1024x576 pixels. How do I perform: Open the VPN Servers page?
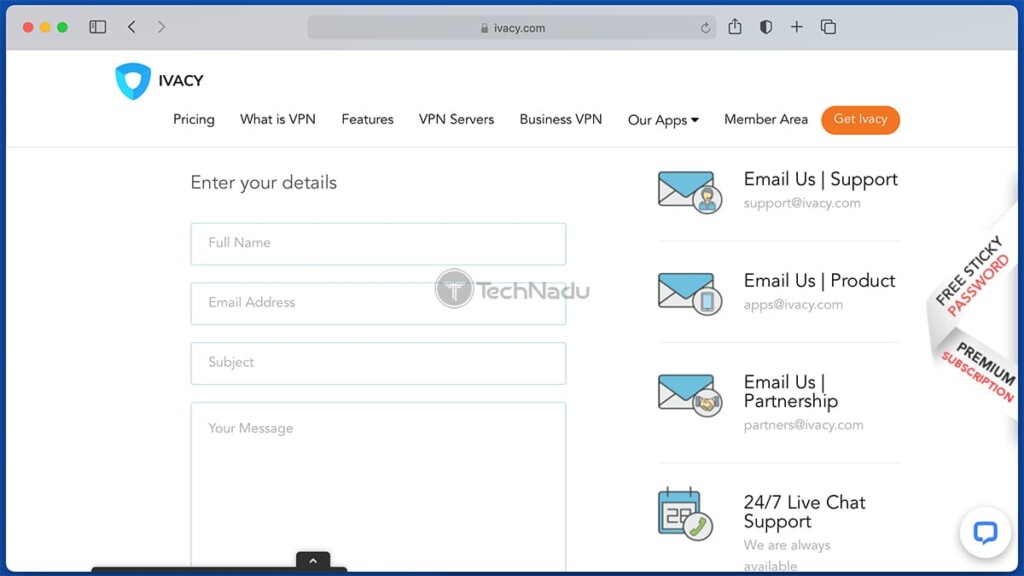tap(456, 120)
